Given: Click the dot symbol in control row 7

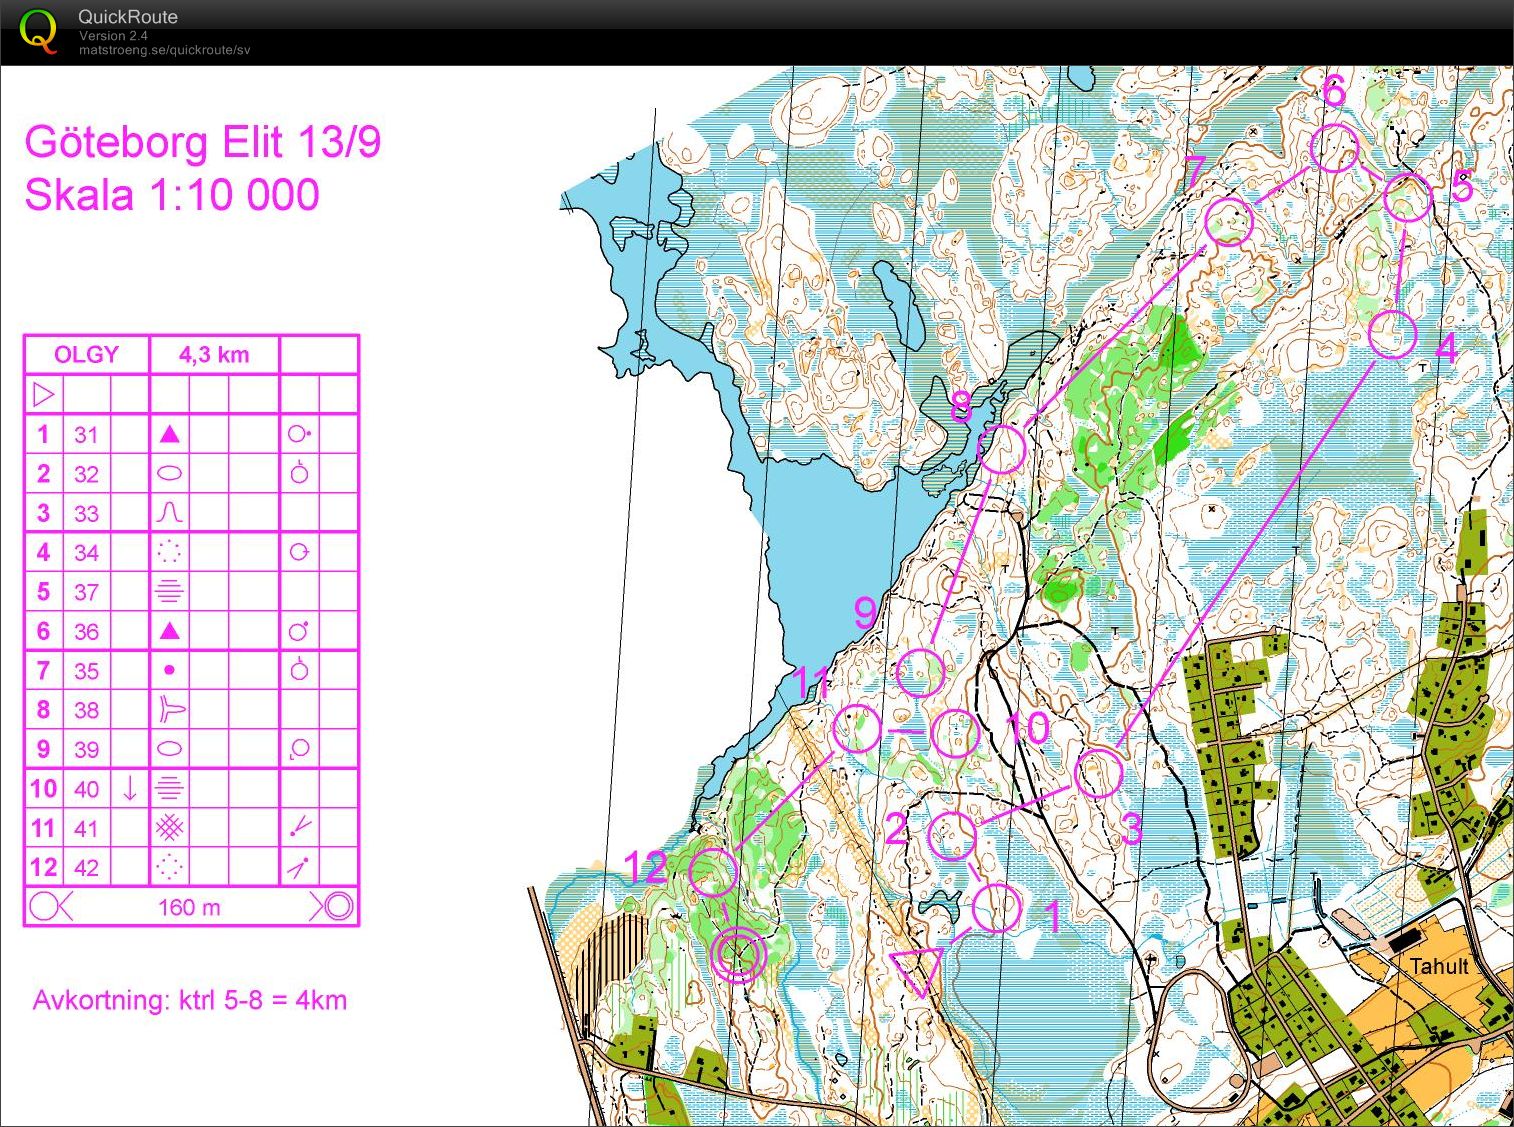Looking at the screenshot, I should coord(170,670).
